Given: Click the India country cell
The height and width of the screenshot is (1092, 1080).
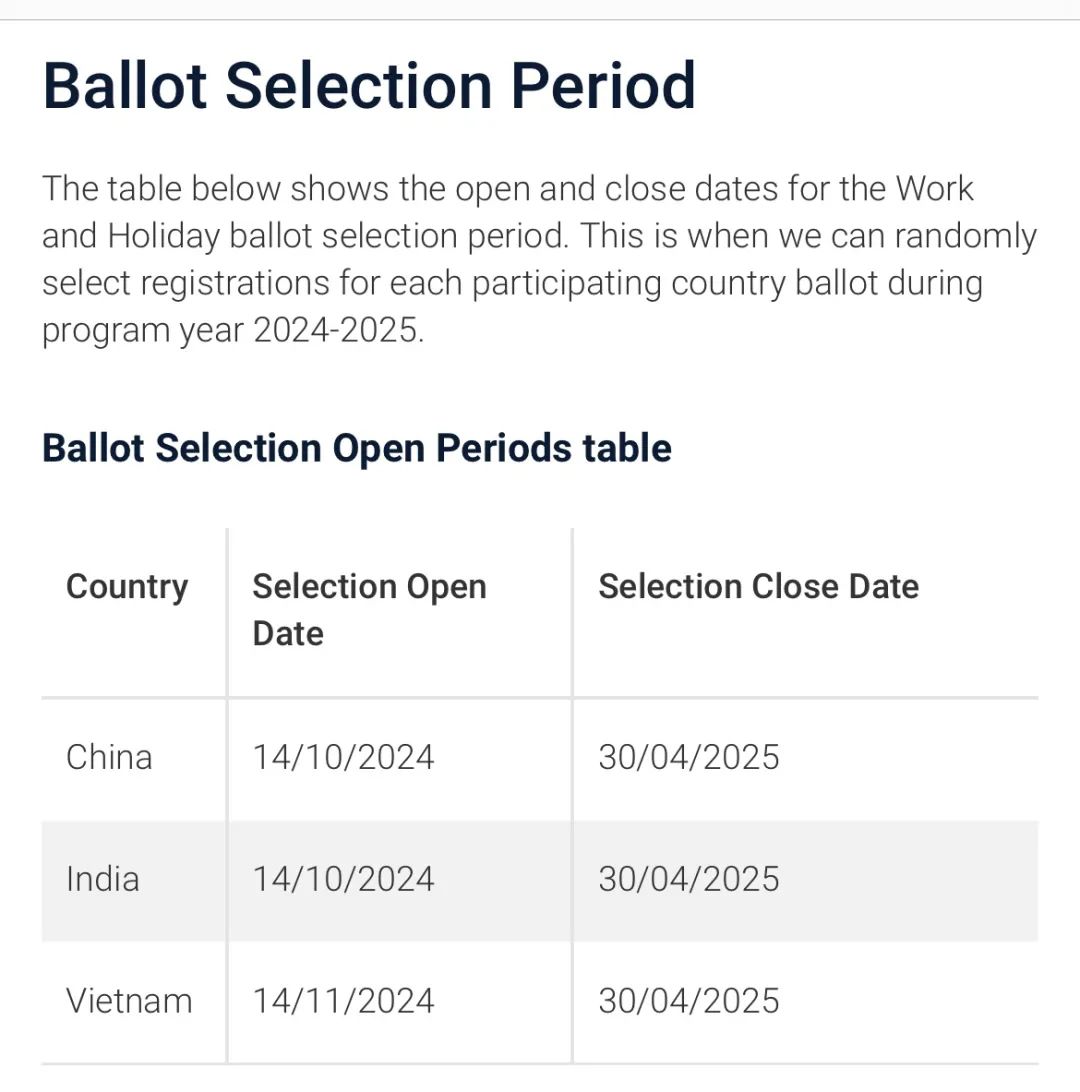Looking at the screenshot, I should pos(102,879).
